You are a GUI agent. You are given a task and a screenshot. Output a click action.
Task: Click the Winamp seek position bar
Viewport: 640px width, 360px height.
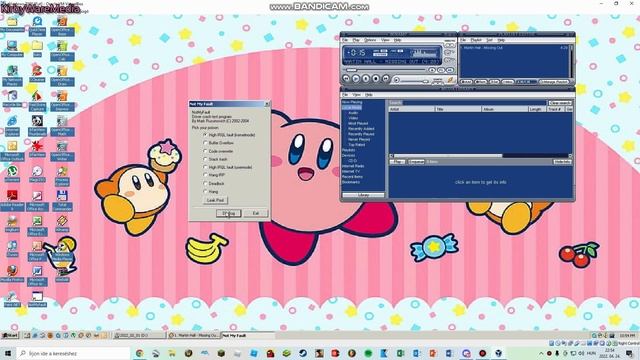(386, 70)
